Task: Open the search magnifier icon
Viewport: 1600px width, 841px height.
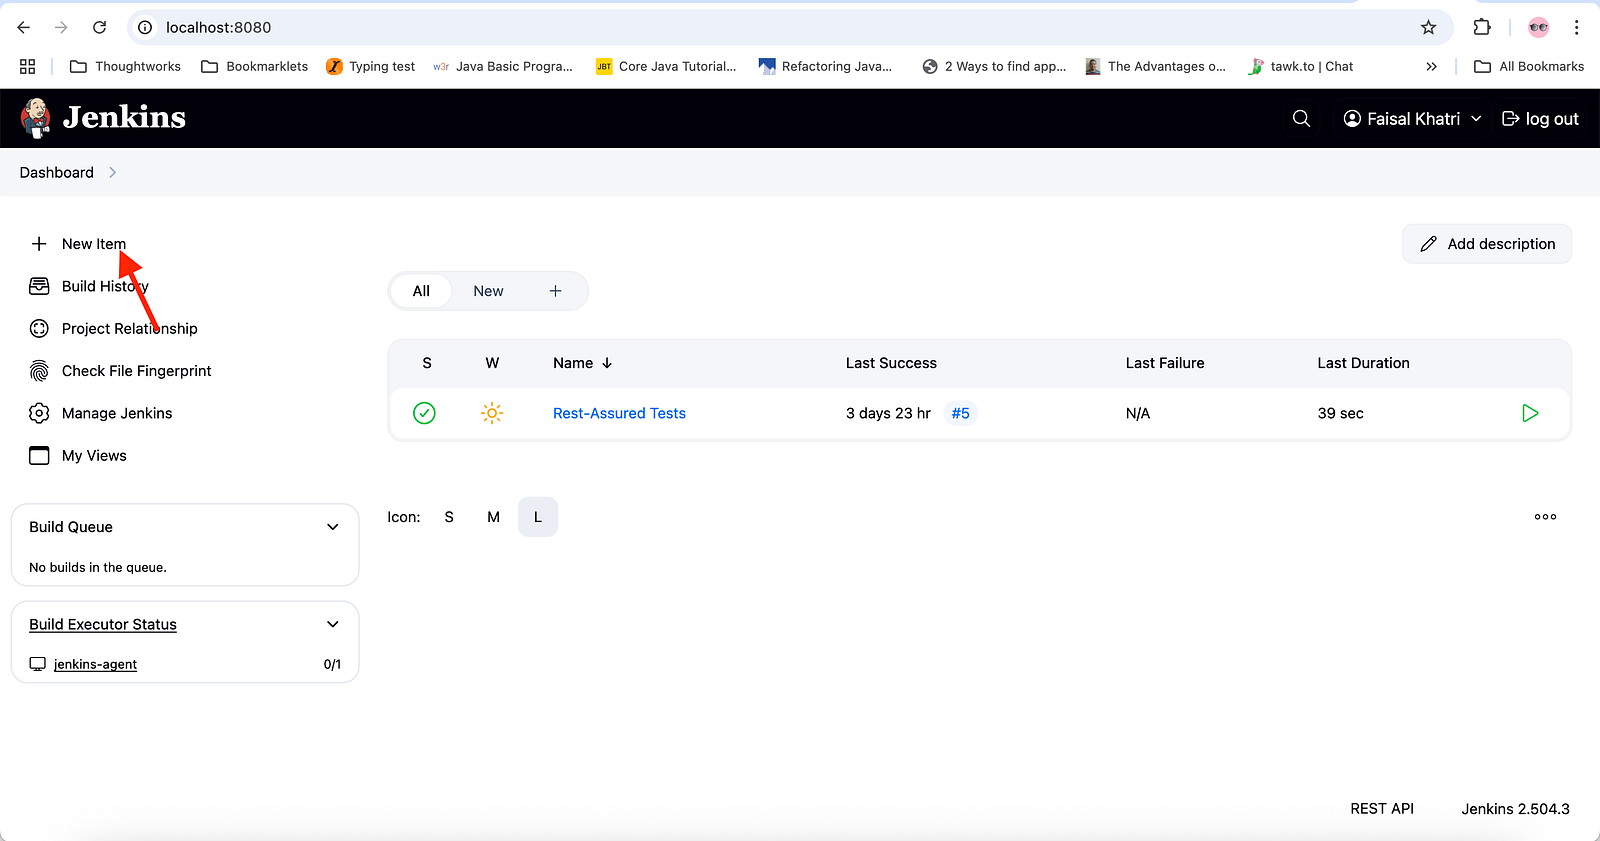Action: coord(1301,118)
